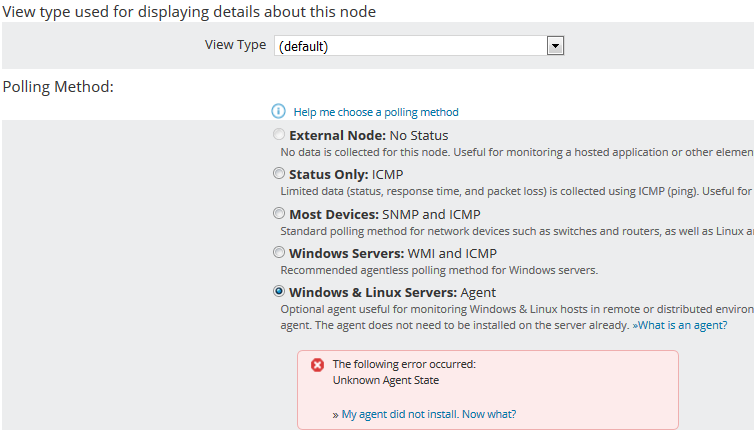Click the 'Unknown Agent State' error text
754x433 pixels.
pos(386,380)
